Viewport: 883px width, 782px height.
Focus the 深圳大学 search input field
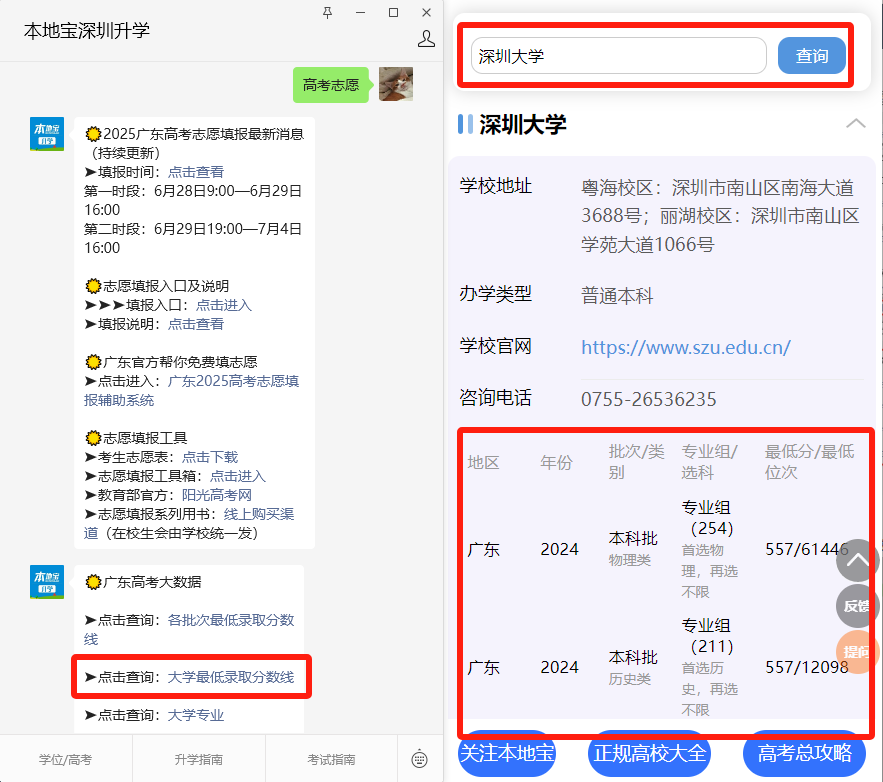coord(618,56)
